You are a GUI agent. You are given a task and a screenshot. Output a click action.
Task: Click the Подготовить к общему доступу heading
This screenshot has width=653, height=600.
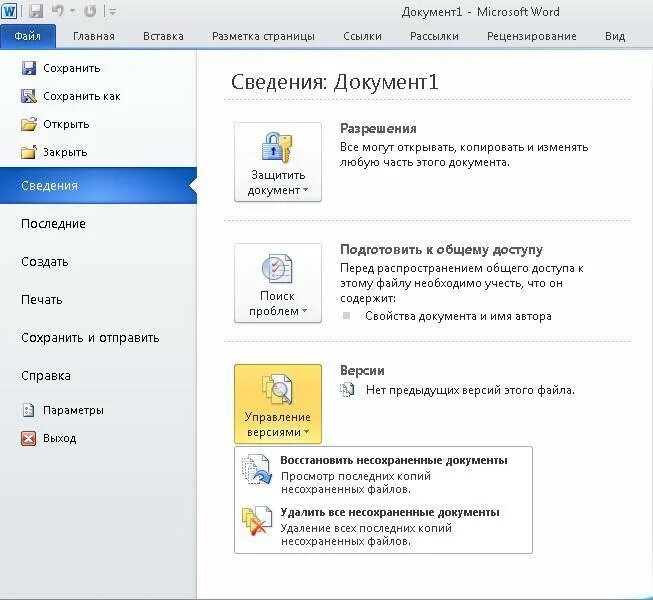click(x=441, y=249)
